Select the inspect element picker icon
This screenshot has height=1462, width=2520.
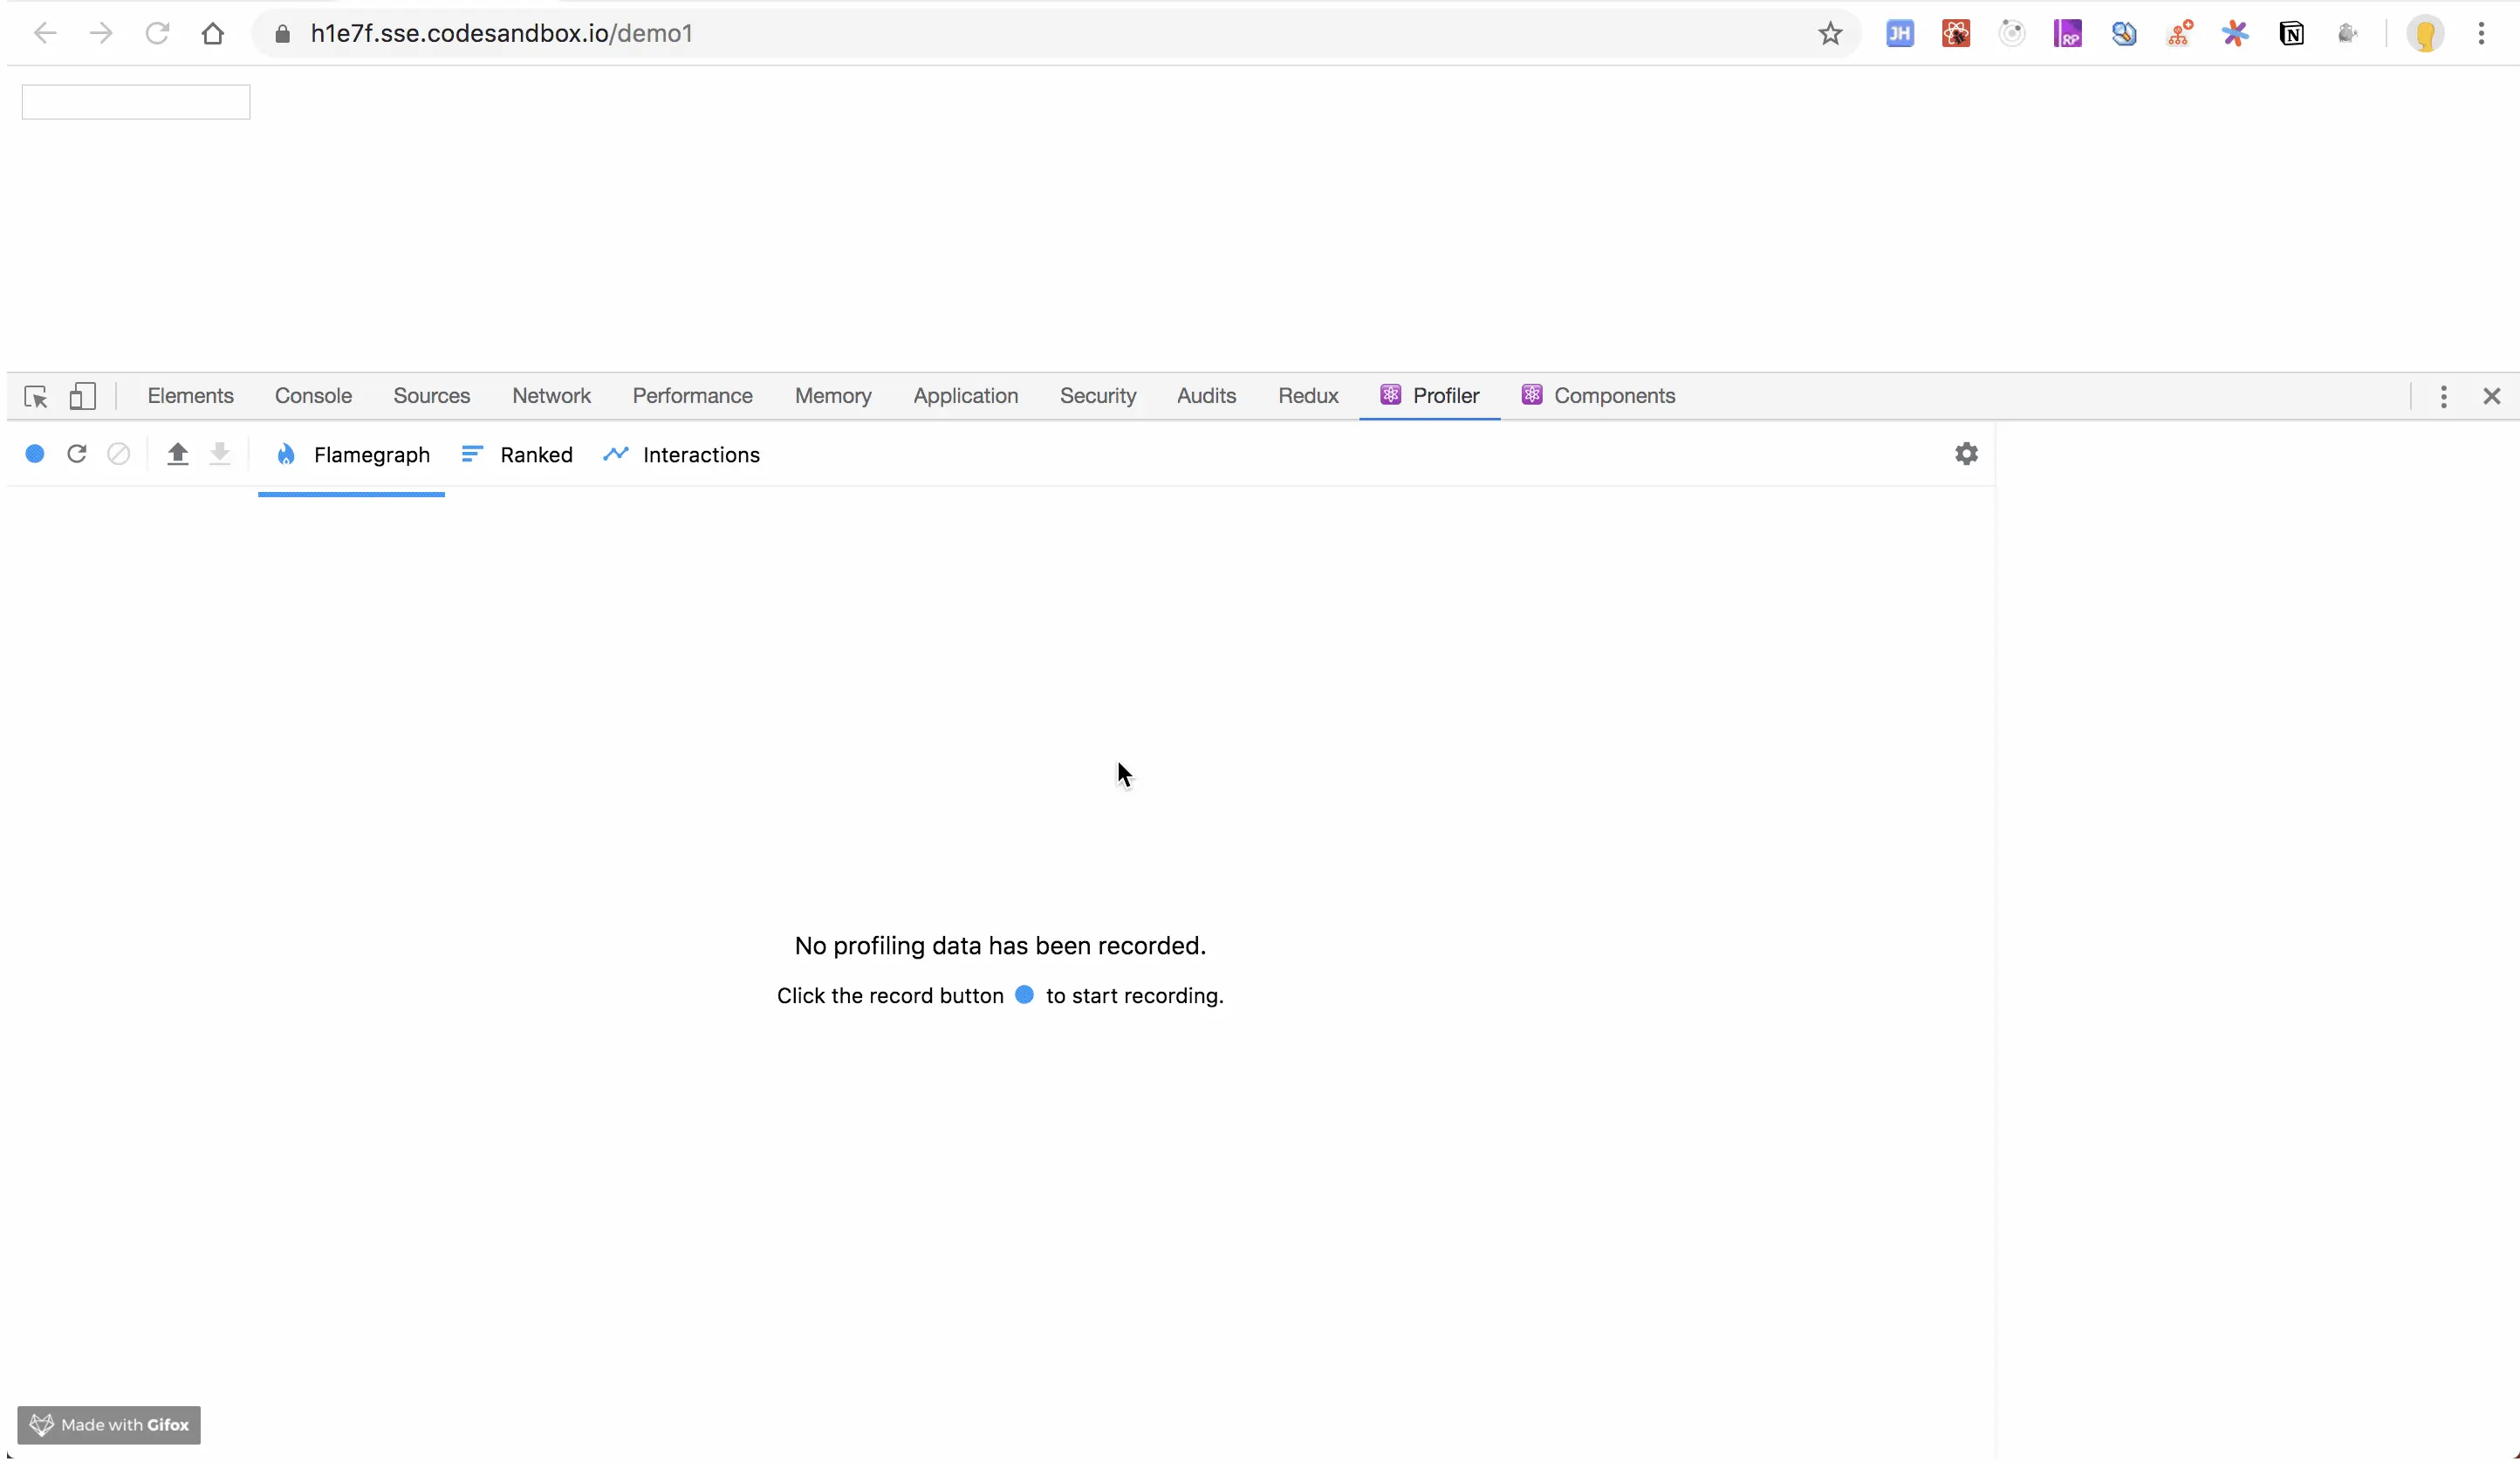pyautogui.click(x=35, y=396)
